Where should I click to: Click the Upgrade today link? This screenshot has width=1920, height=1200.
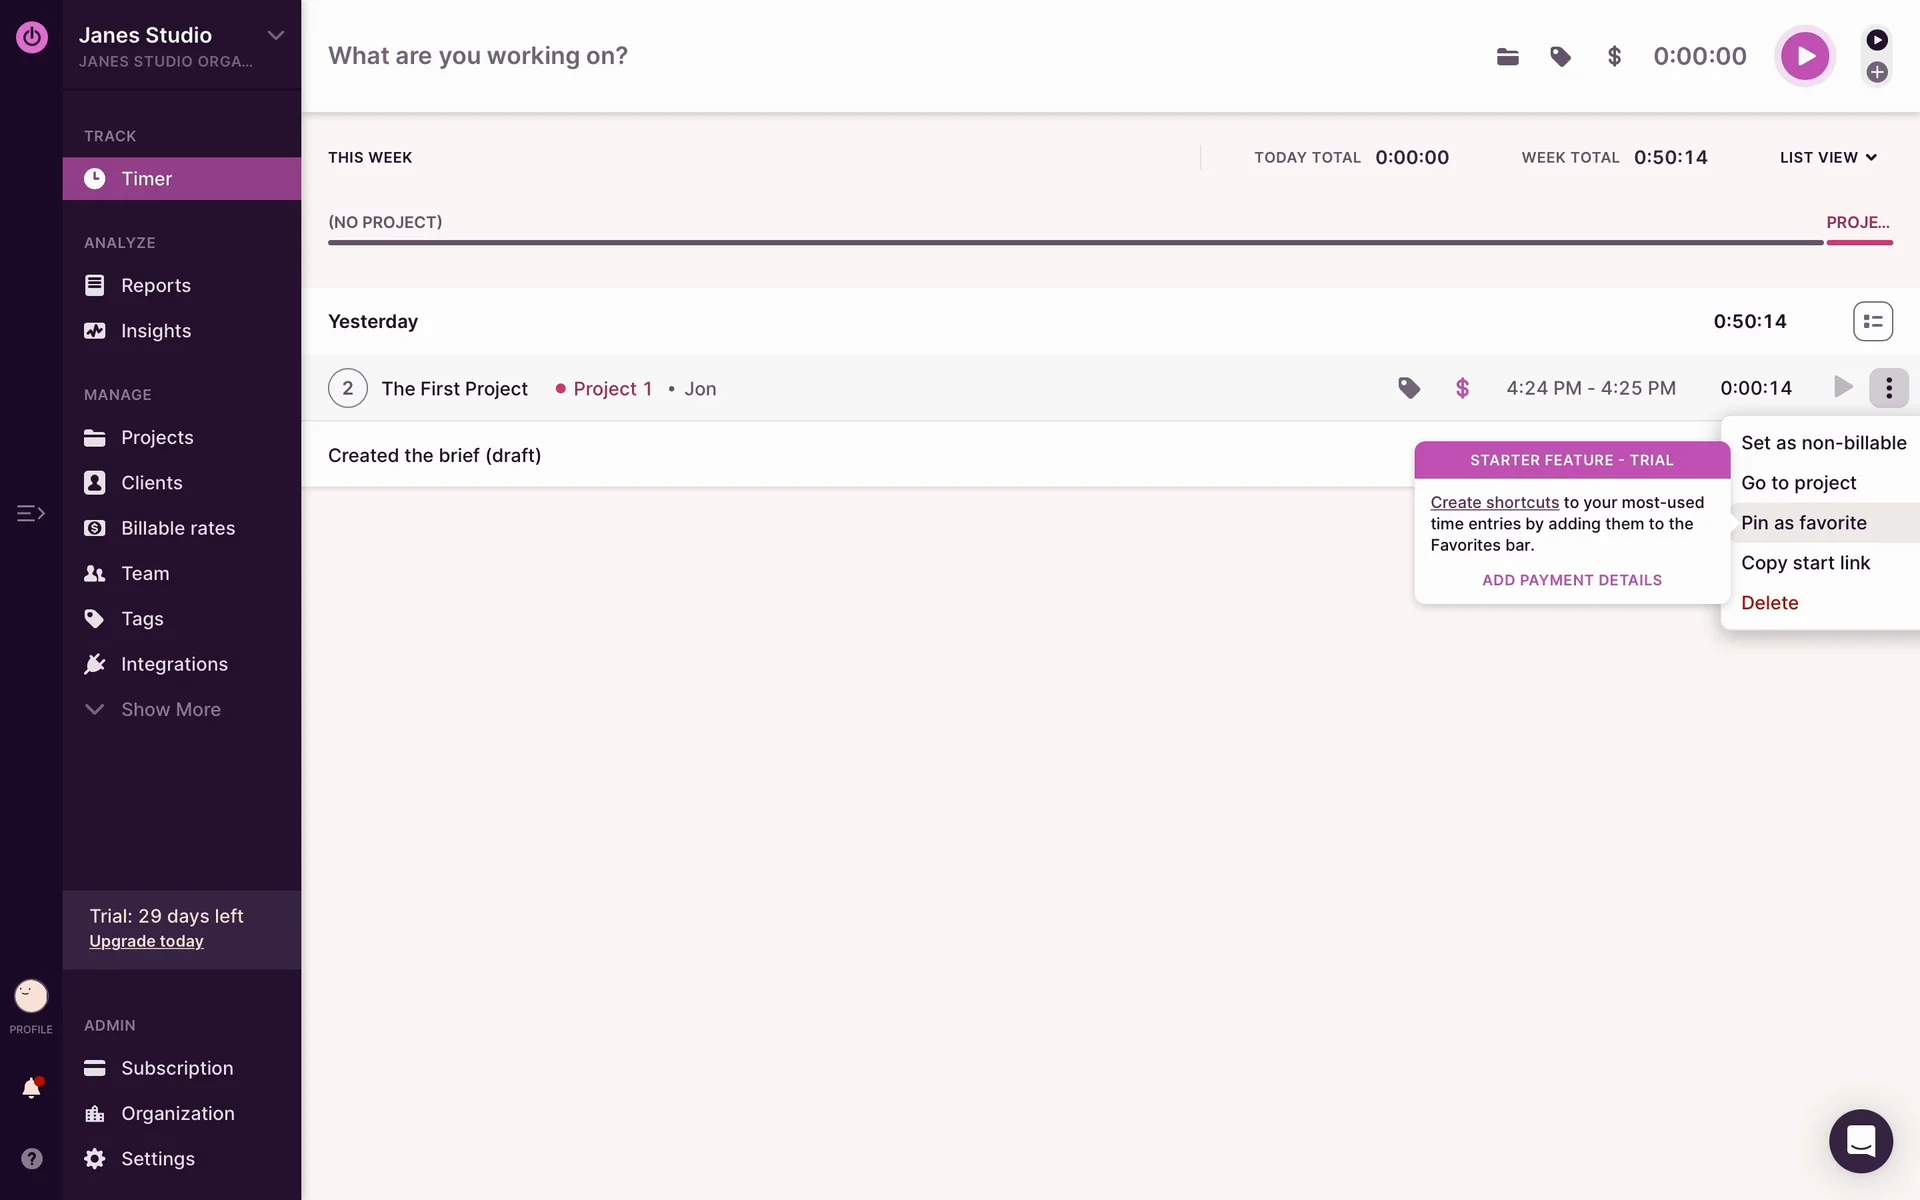[146, 942]
